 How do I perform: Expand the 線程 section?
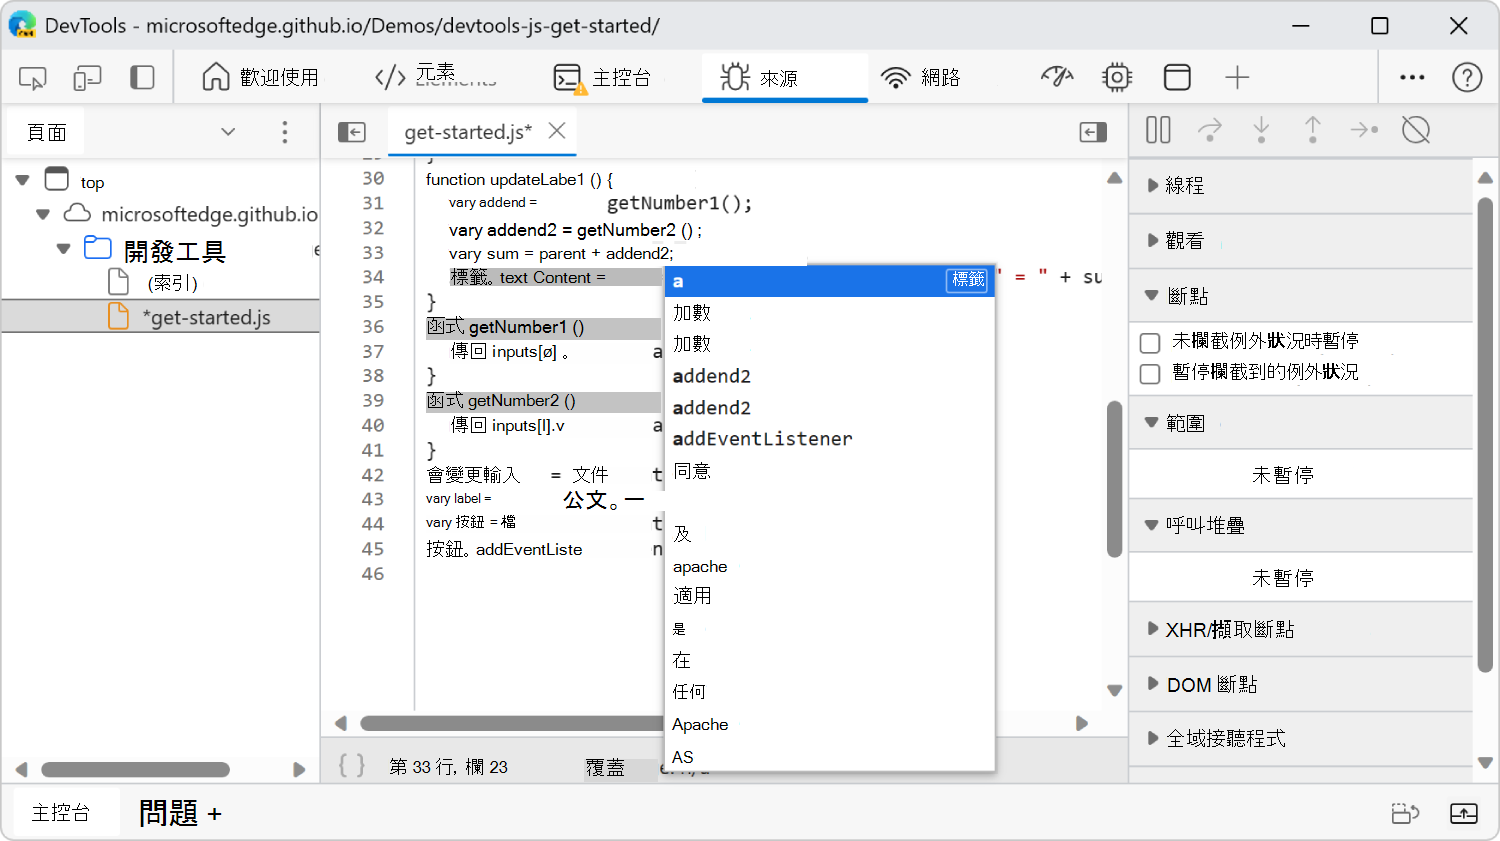(x=1152, y=186)
